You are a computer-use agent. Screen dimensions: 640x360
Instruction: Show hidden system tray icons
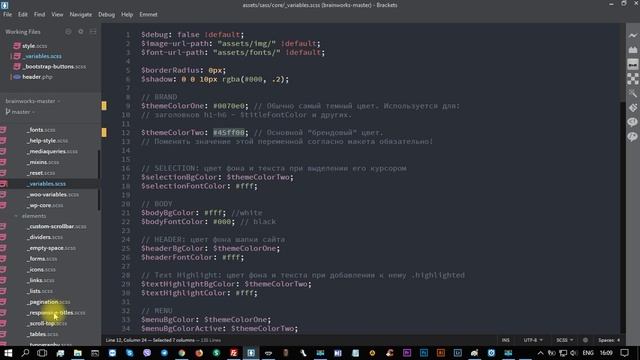[x=540, y=353]
